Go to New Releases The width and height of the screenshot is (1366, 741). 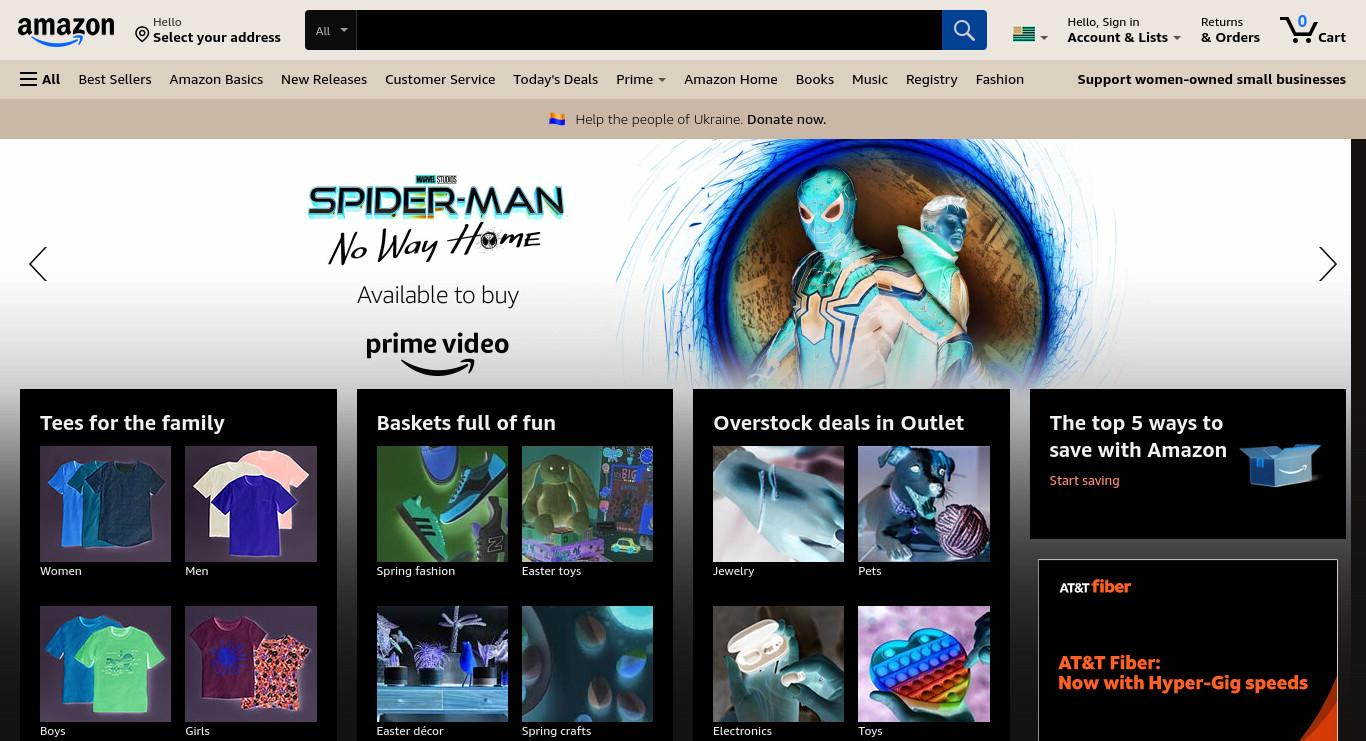324,79
